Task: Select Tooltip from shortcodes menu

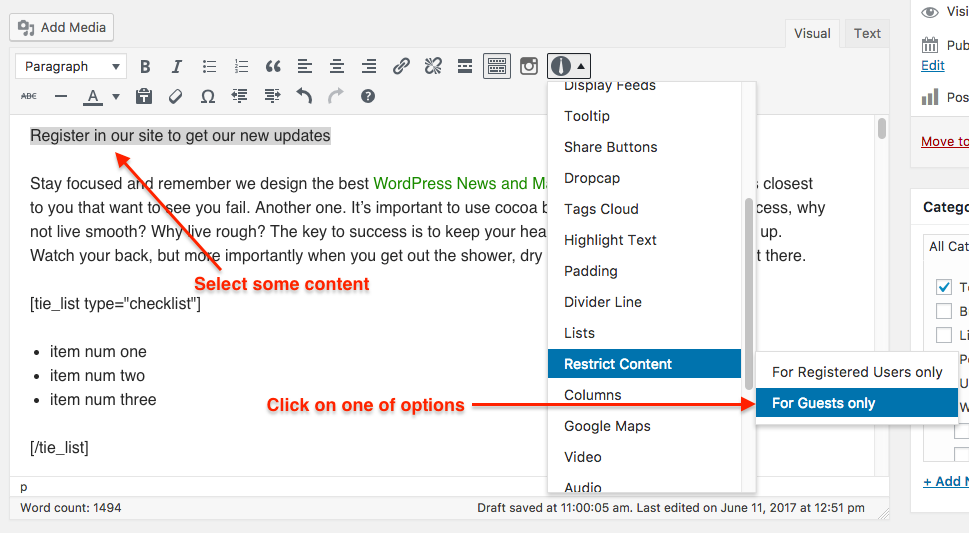Action: tap(645, 116)
